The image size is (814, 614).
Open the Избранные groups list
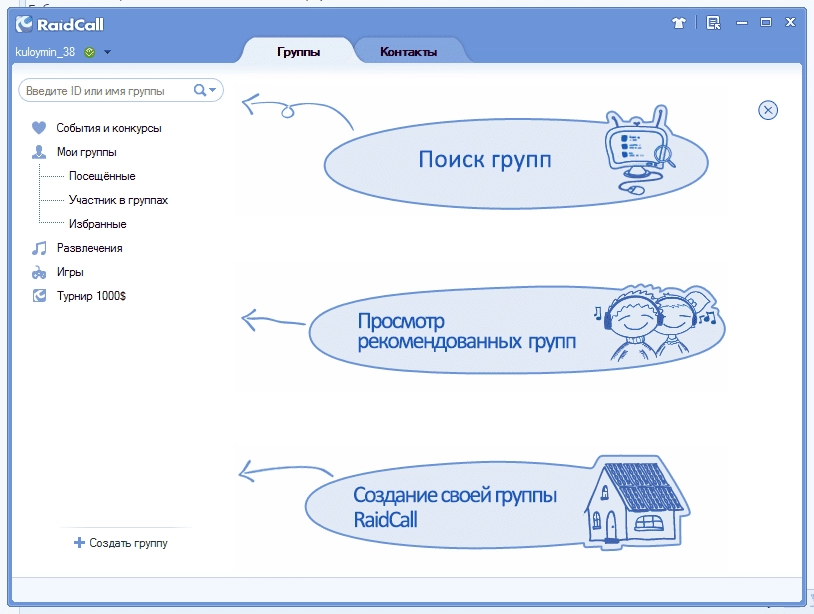coord(98,224)
